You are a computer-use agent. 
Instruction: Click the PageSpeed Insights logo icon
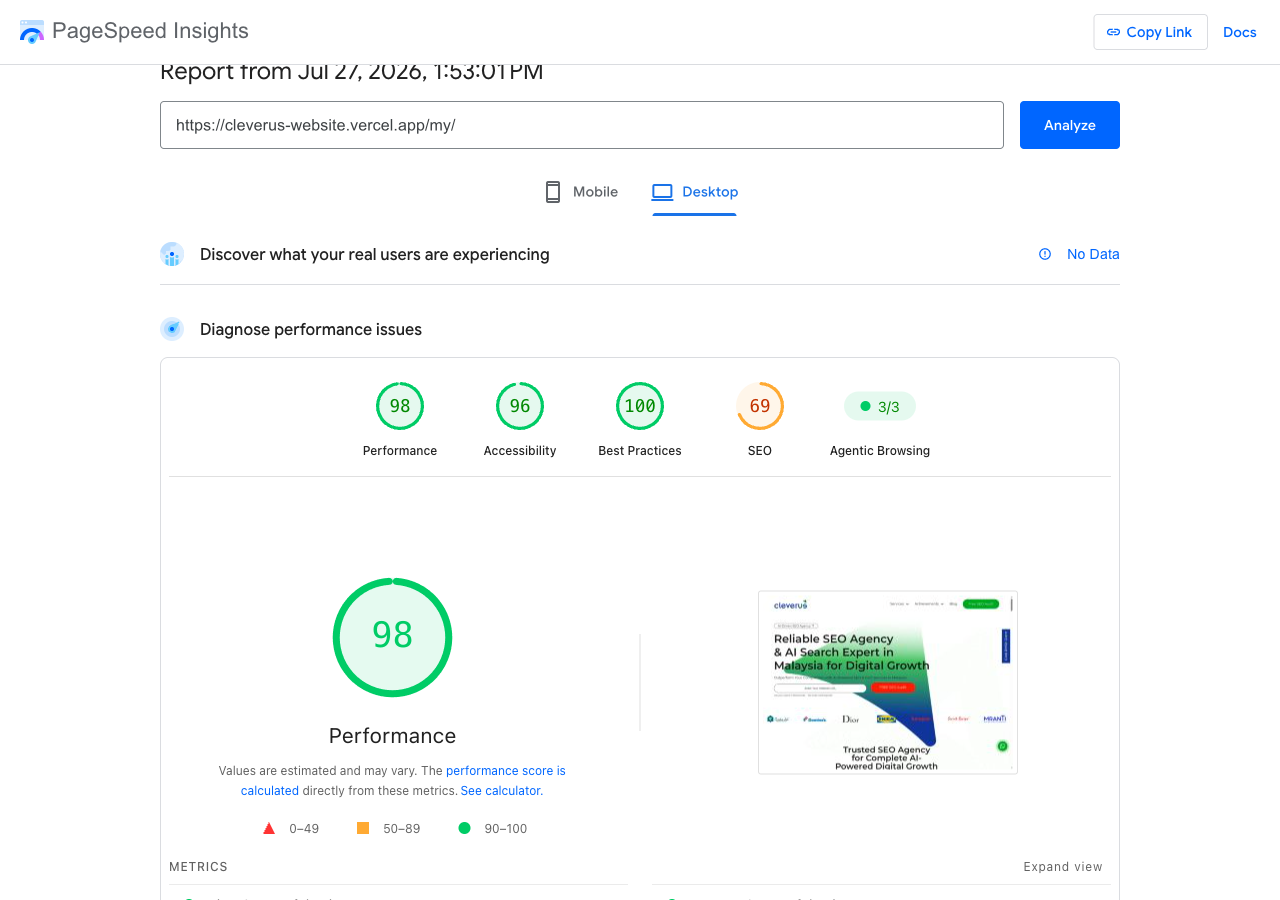[32, 31]
